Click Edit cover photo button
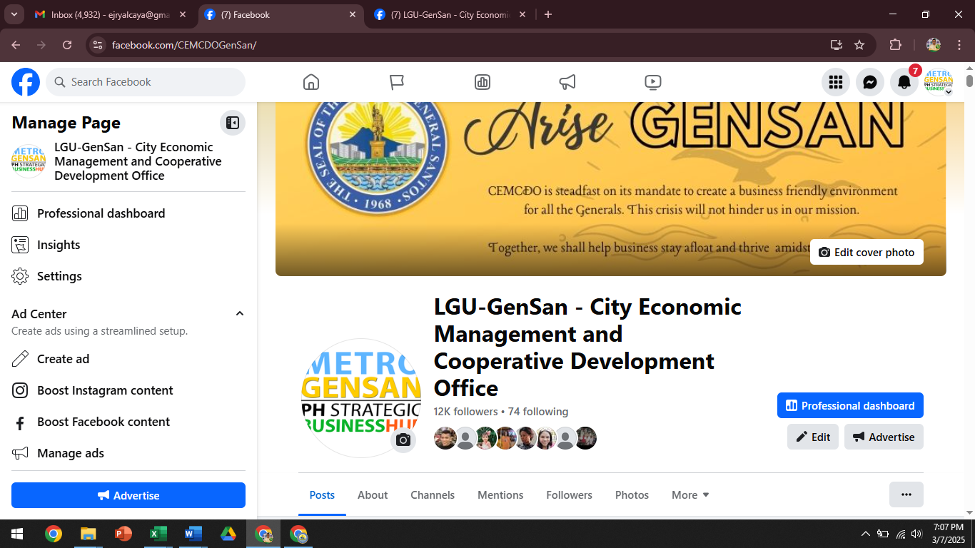Screen dimensions: 977x550 pos(866,252)
